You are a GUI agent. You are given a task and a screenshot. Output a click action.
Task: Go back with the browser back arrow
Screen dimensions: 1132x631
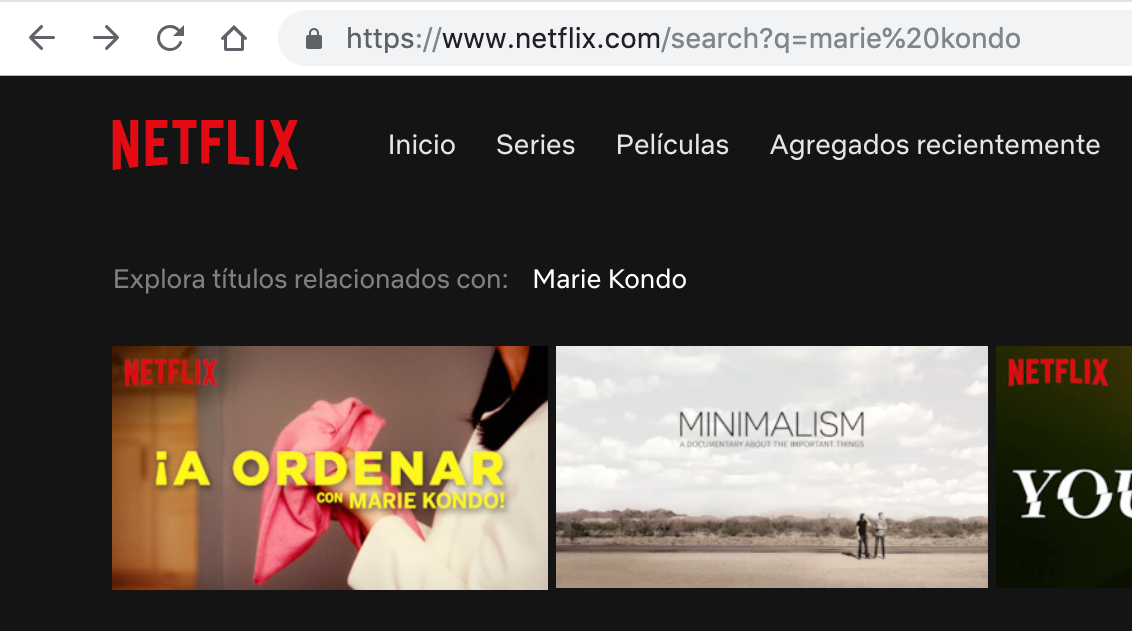(x=42, y=38)
